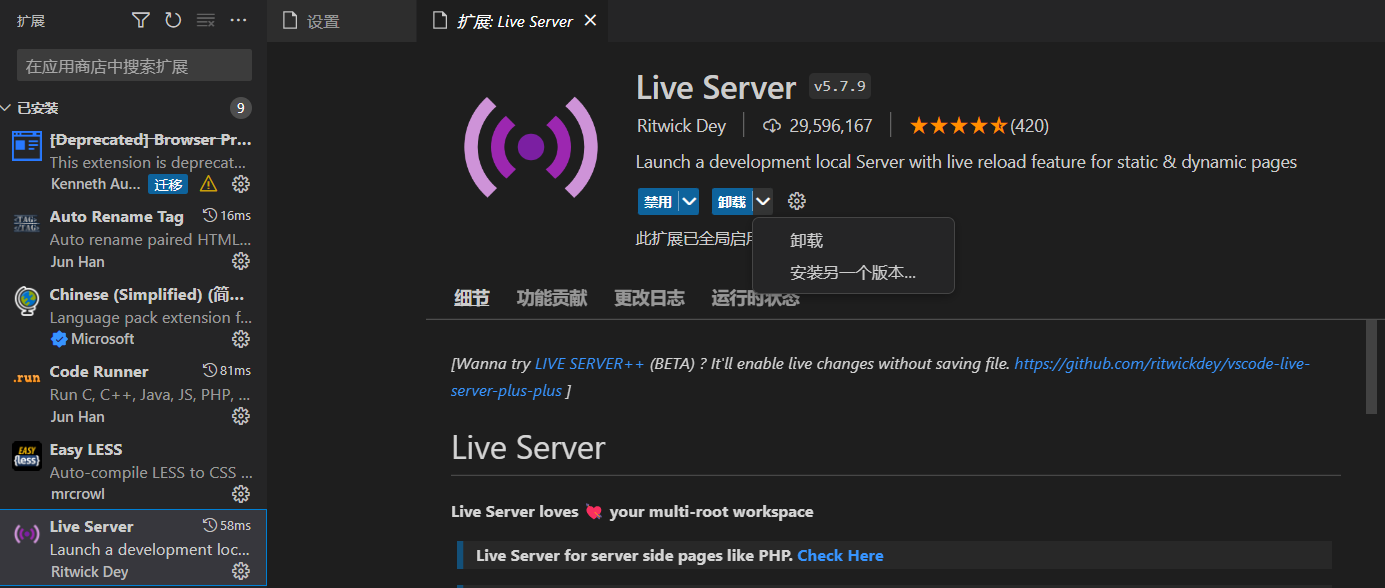Click Code Runner 81ms activation time

[227, 371]
